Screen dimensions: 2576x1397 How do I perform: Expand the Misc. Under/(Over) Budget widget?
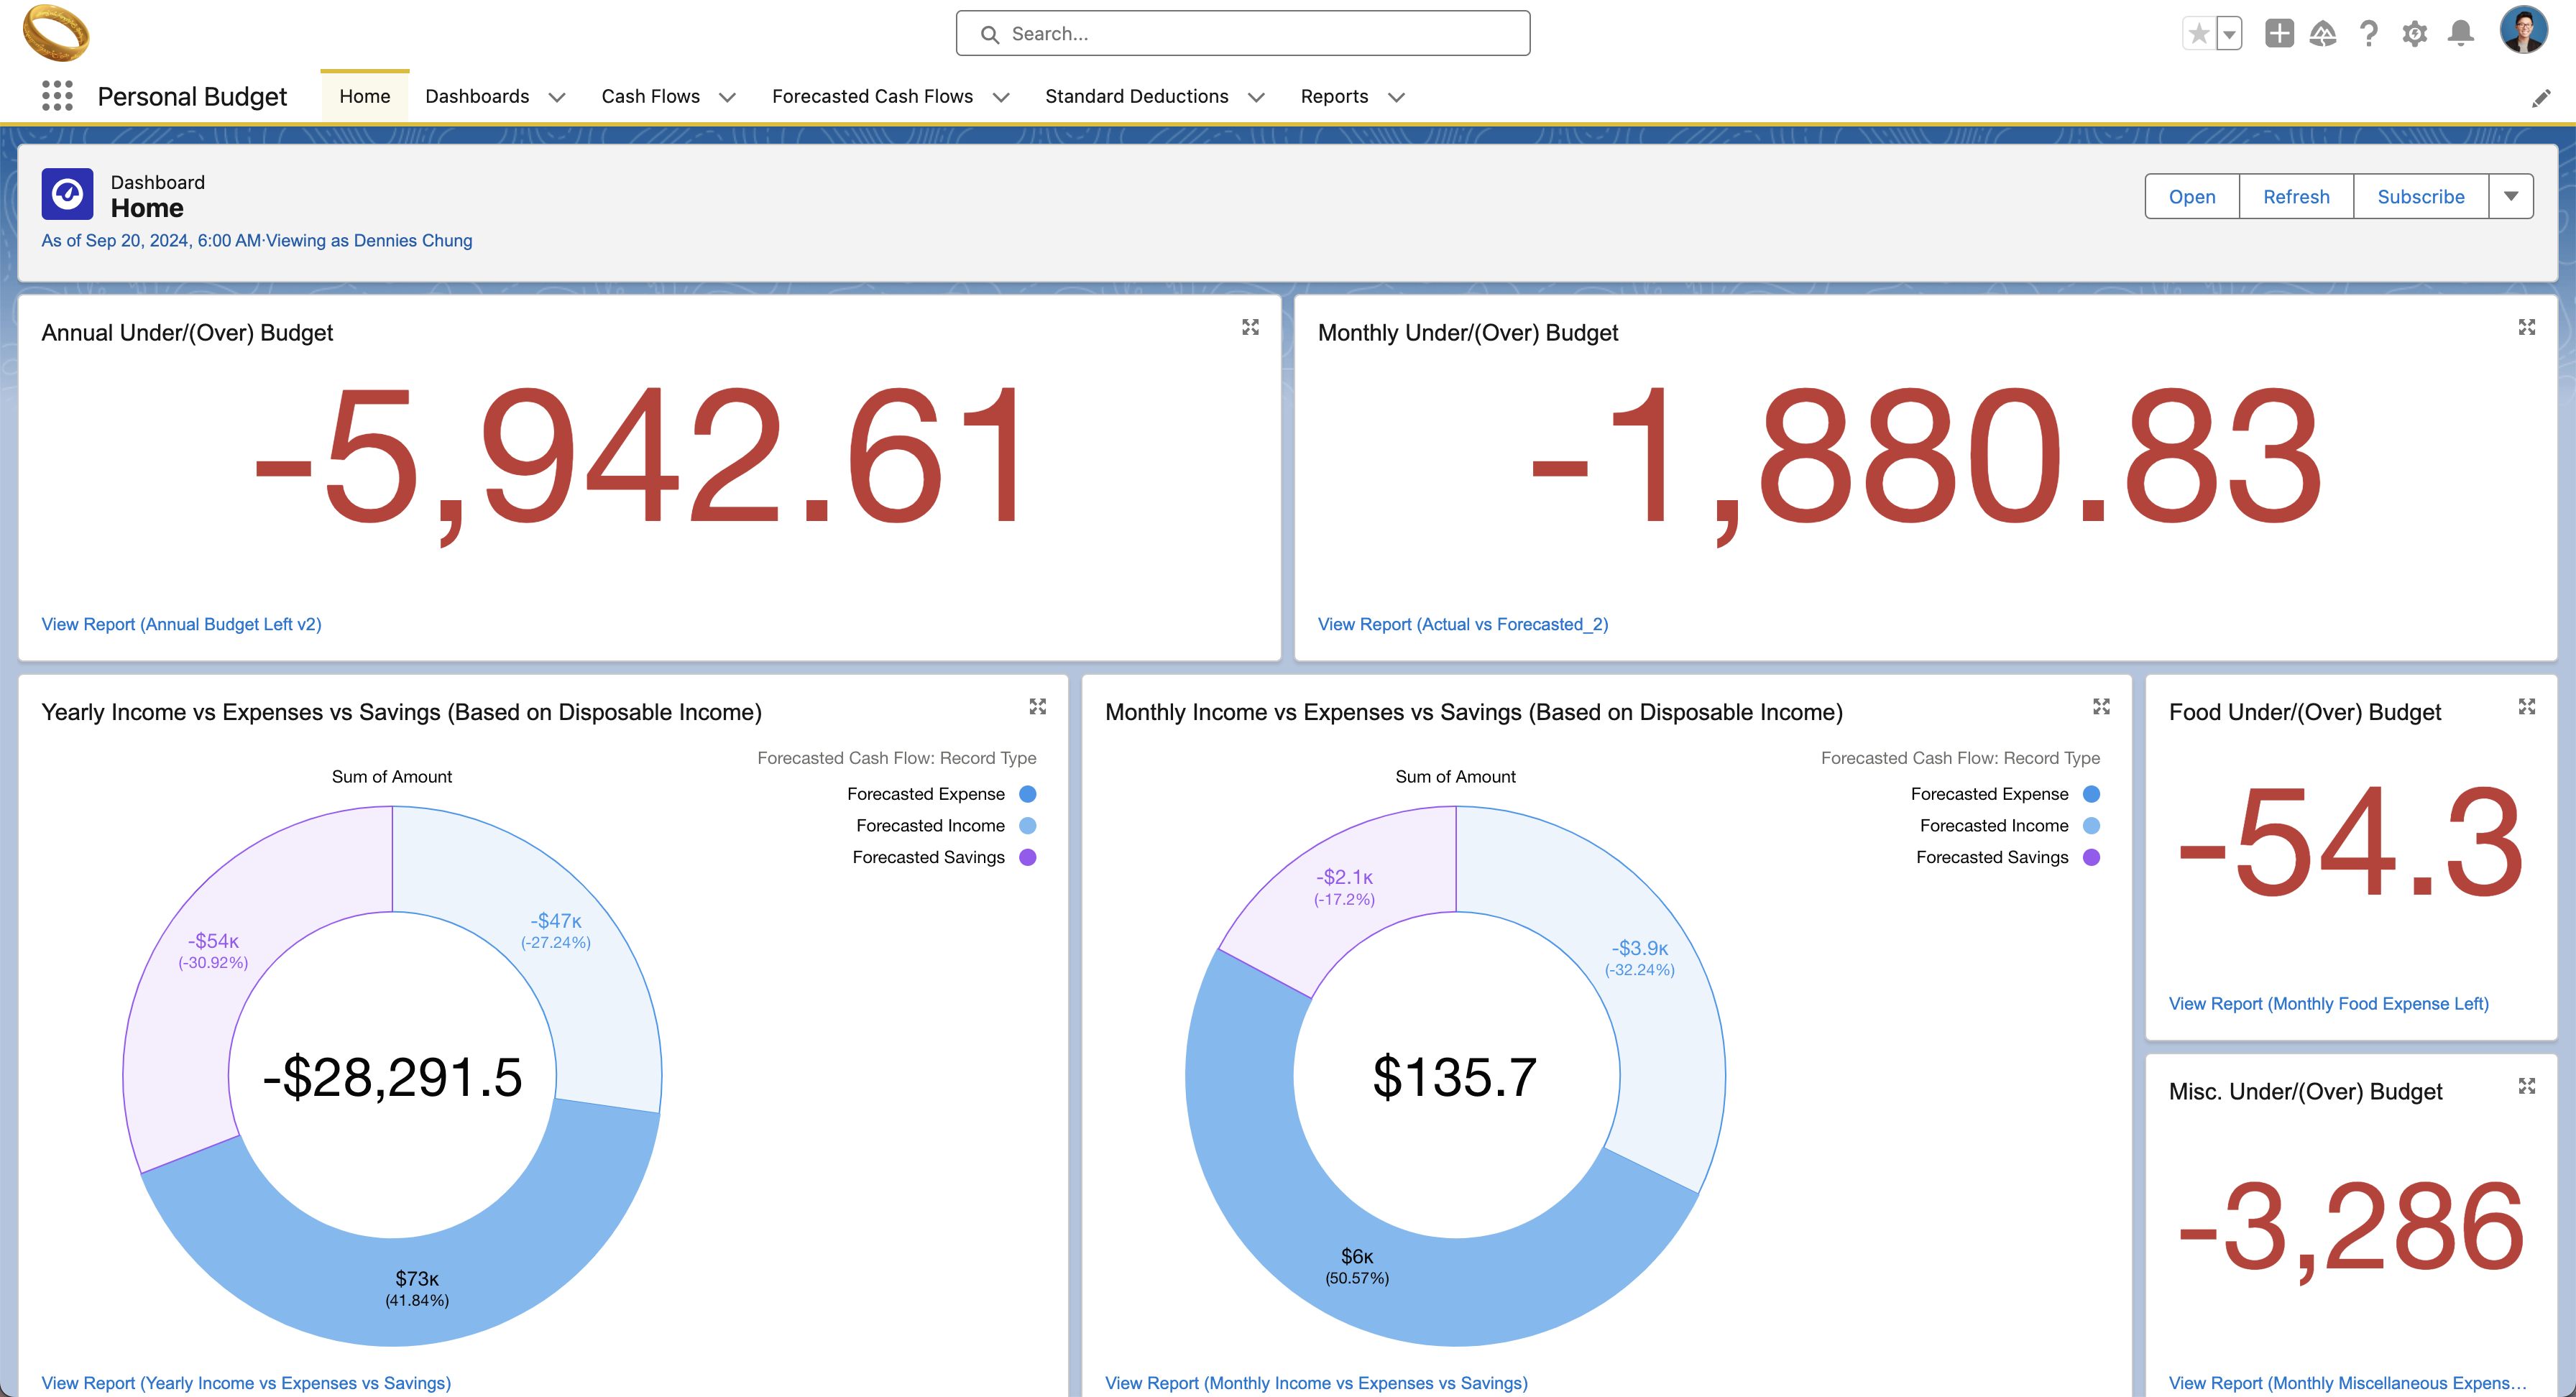point(2526,1086)
